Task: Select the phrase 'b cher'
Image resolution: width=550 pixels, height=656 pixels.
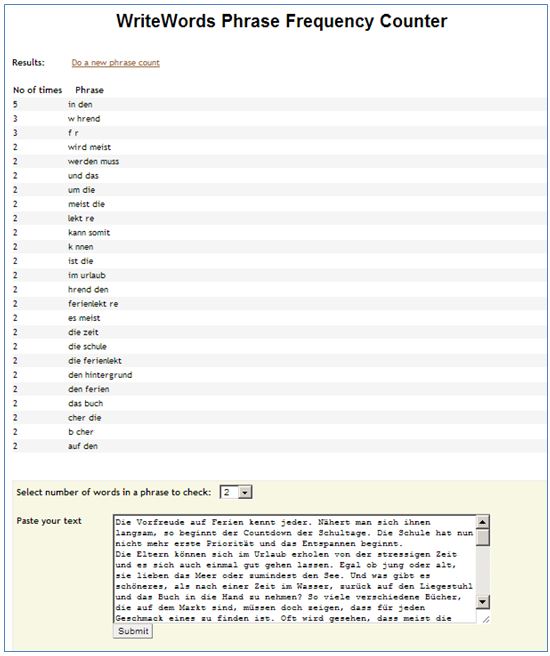Action: pos(81,432)
